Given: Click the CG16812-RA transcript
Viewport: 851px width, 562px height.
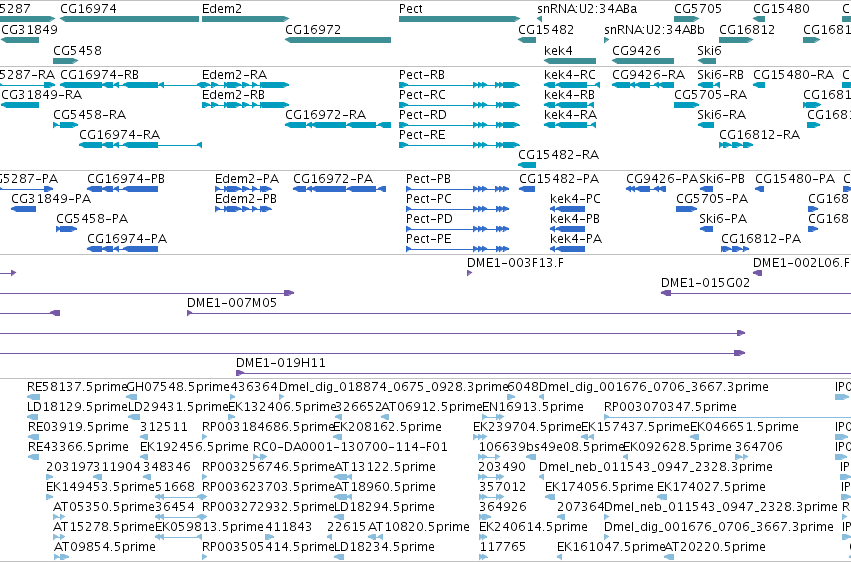Looking at the screenshot, I should (736, 145).
